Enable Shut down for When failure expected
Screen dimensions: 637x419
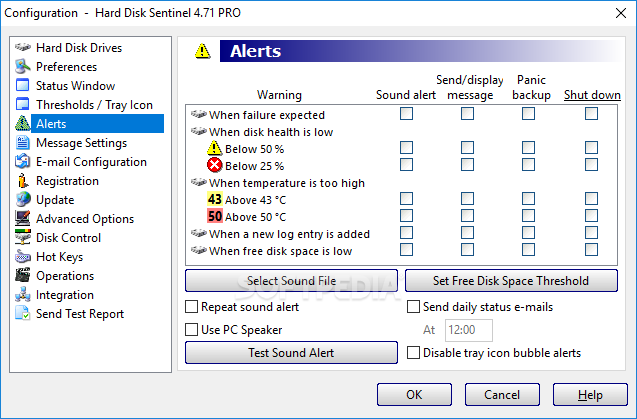(592, 114)
